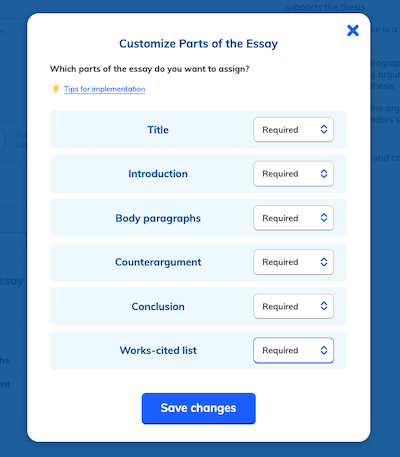Click the Customize Parts of the Essay heading
The height and width of the screenshot is (457, 400).
tap(198, 44)
